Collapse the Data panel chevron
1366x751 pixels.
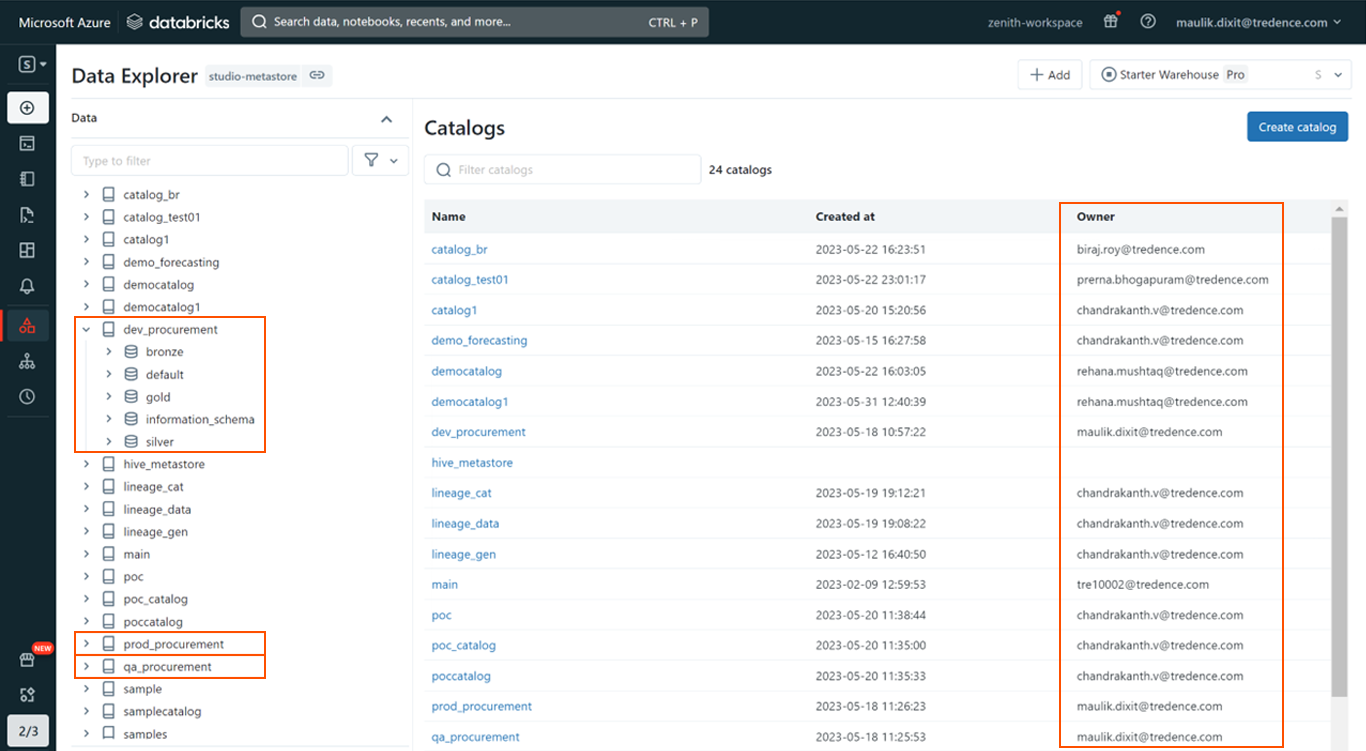[x=387, y=118]
